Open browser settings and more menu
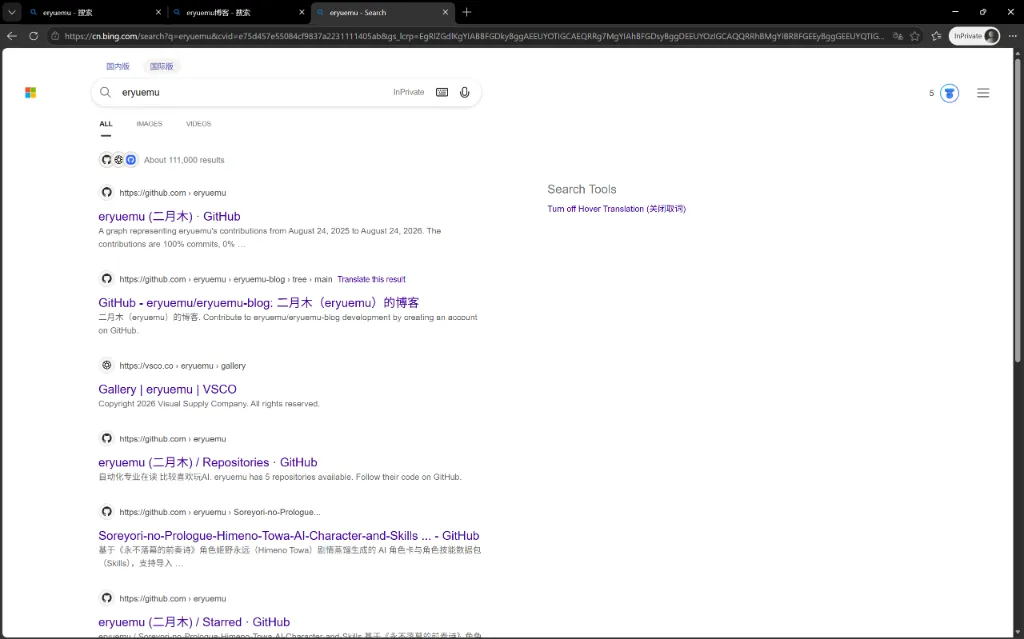The width and height of the screenshot is (1024, 639). (1012, 36)
